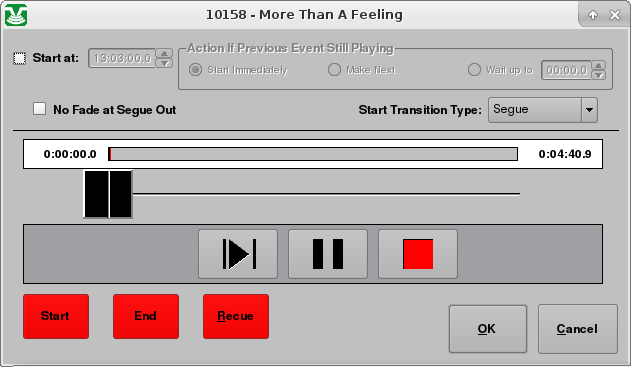This screenshot has height=367, width=631.
Task: Stop playback with the red square button
Action: coord(418,254)
